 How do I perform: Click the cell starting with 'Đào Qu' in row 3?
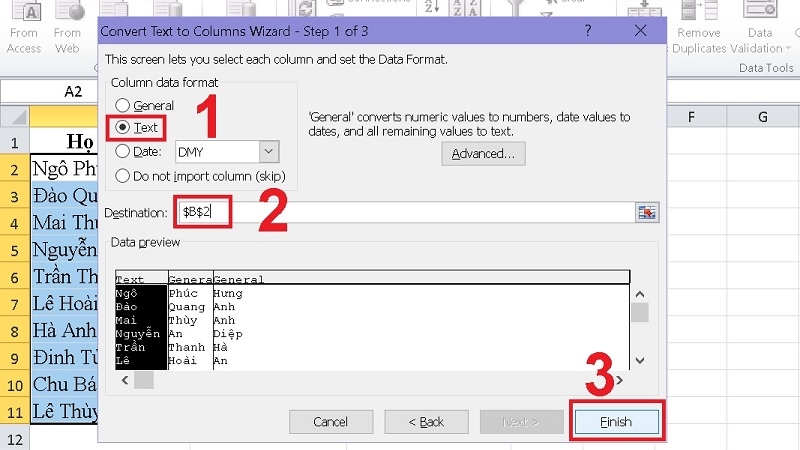point(64,196)
